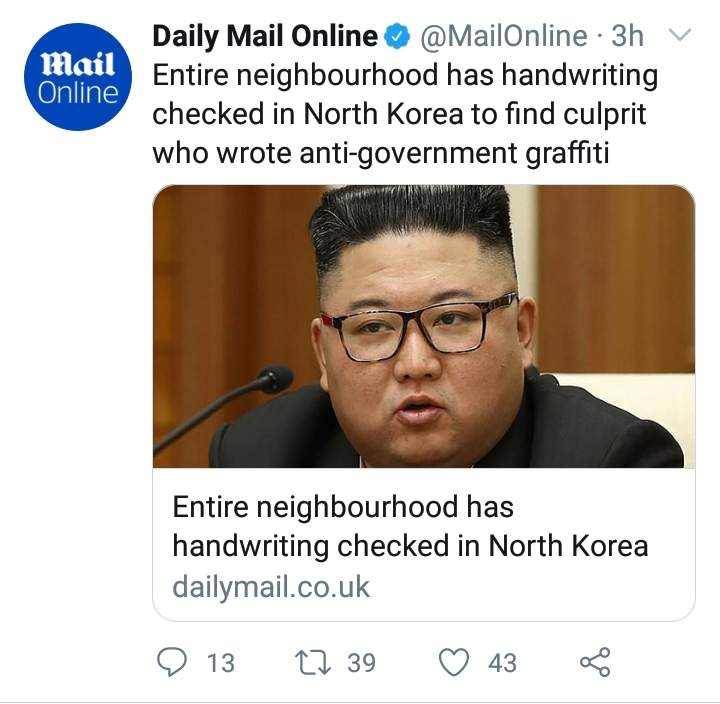
Task: Click "handwriting checked in North Korea" card line
Action: 410,546
